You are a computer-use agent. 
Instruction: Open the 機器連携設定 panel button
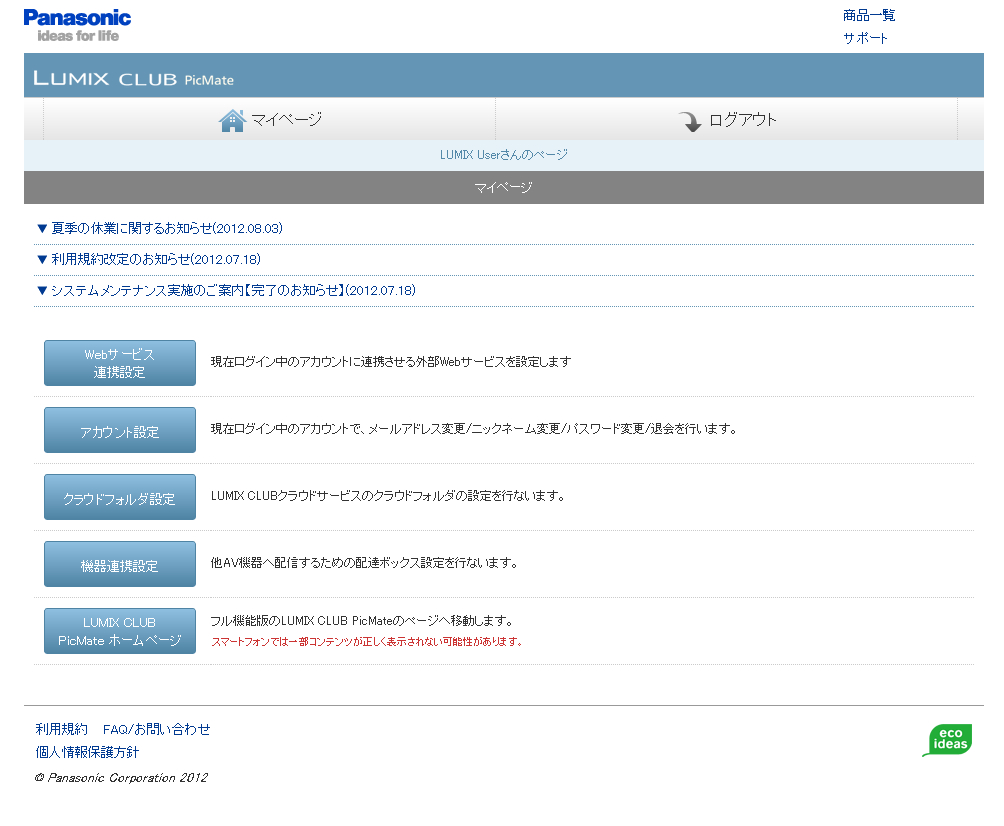point(119,563)
